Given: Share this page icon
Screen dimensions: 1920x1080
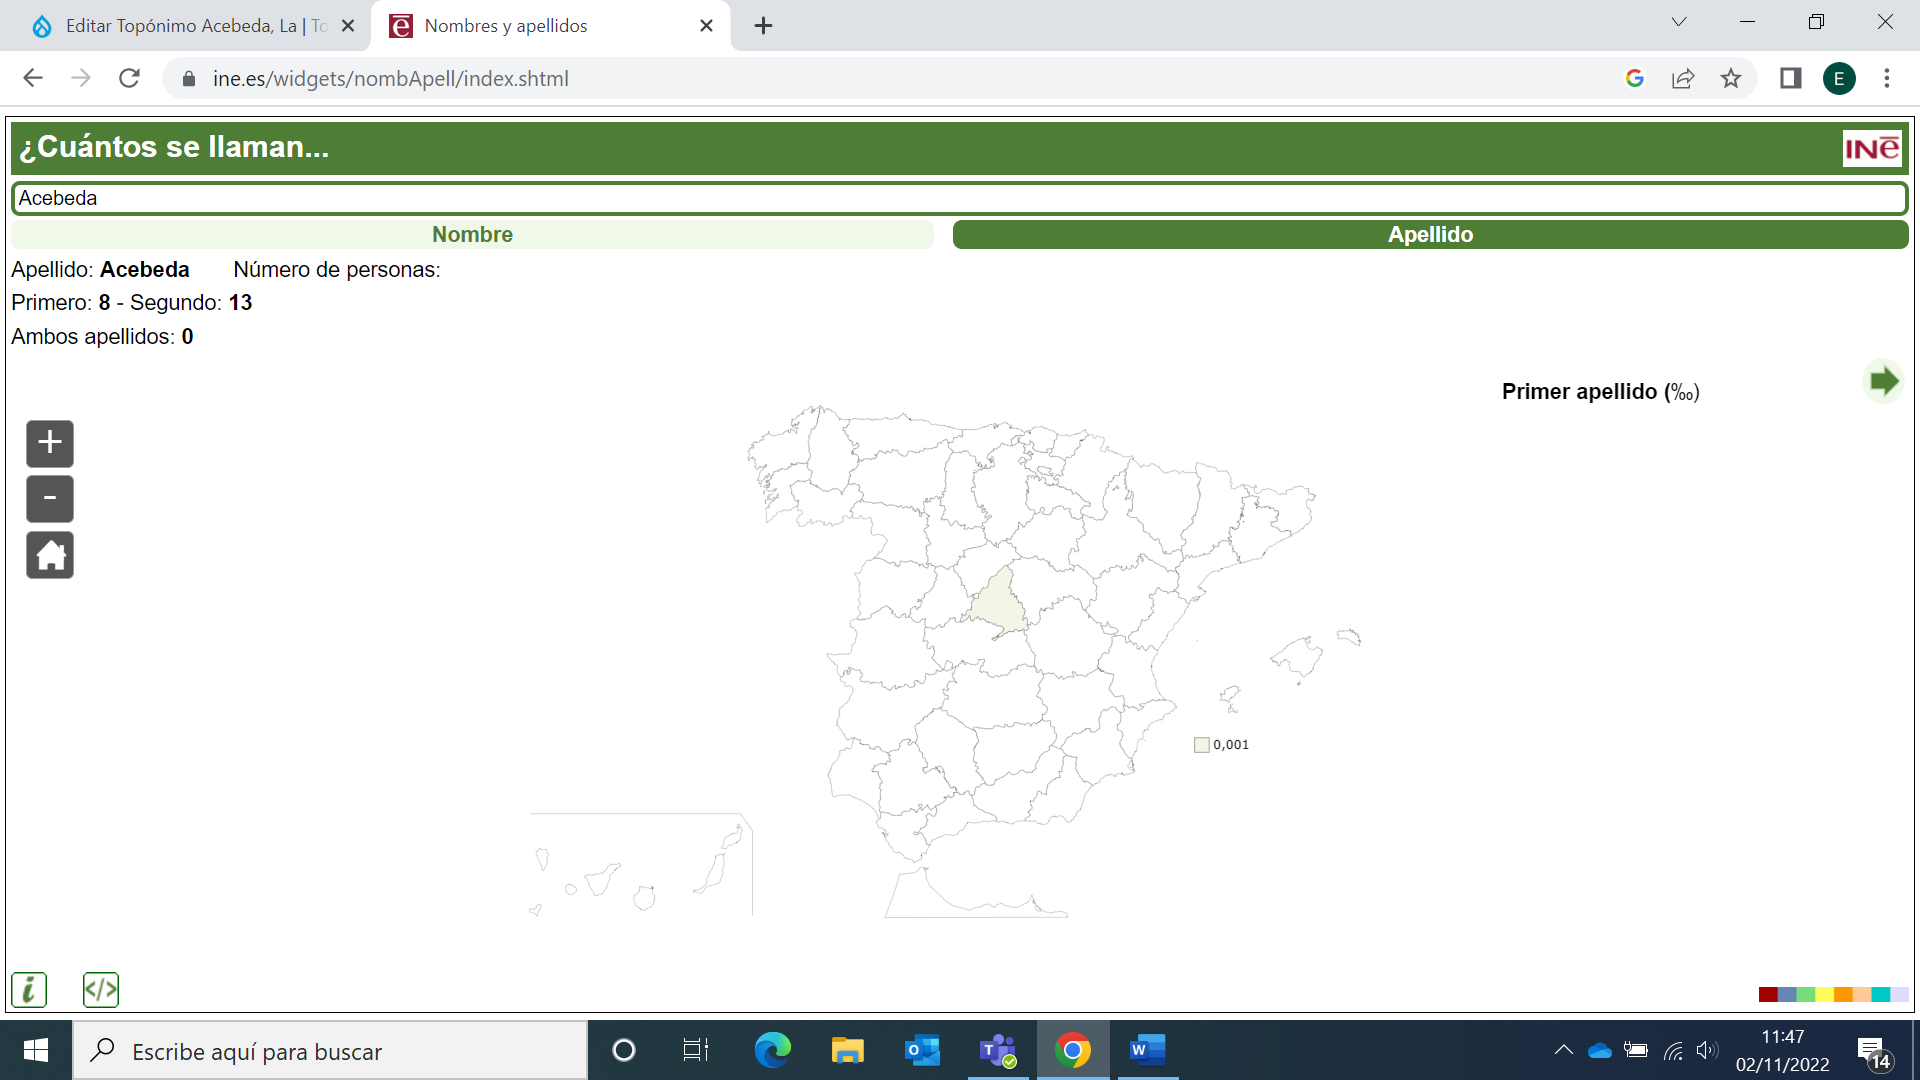Looking at the screenshot, I should point(1683,79).
